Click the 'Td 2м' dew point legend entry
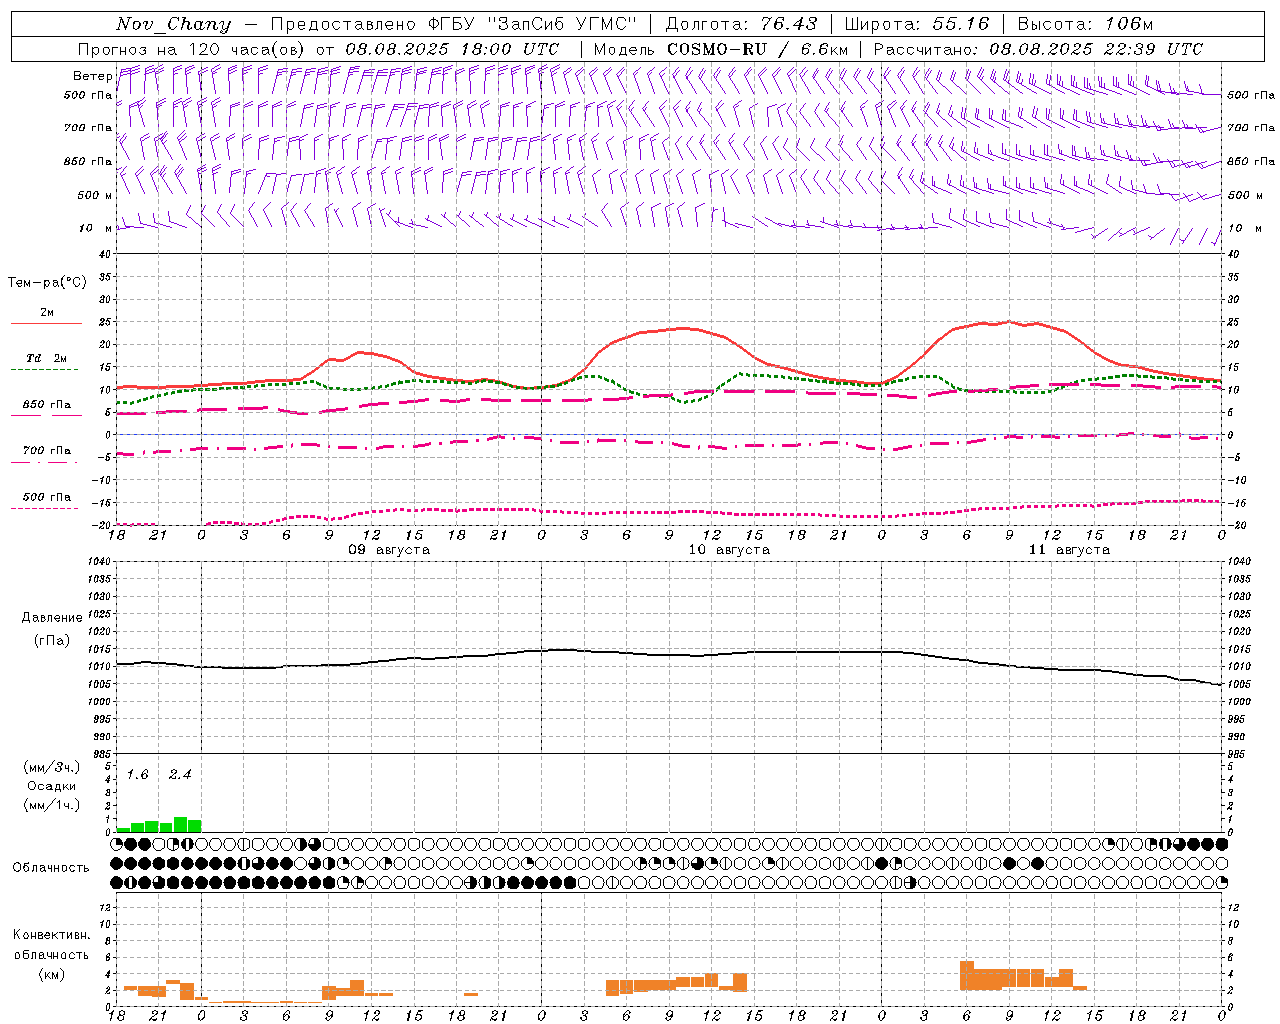Viewport: 1280px width, 1024px height. coord(47,358)
